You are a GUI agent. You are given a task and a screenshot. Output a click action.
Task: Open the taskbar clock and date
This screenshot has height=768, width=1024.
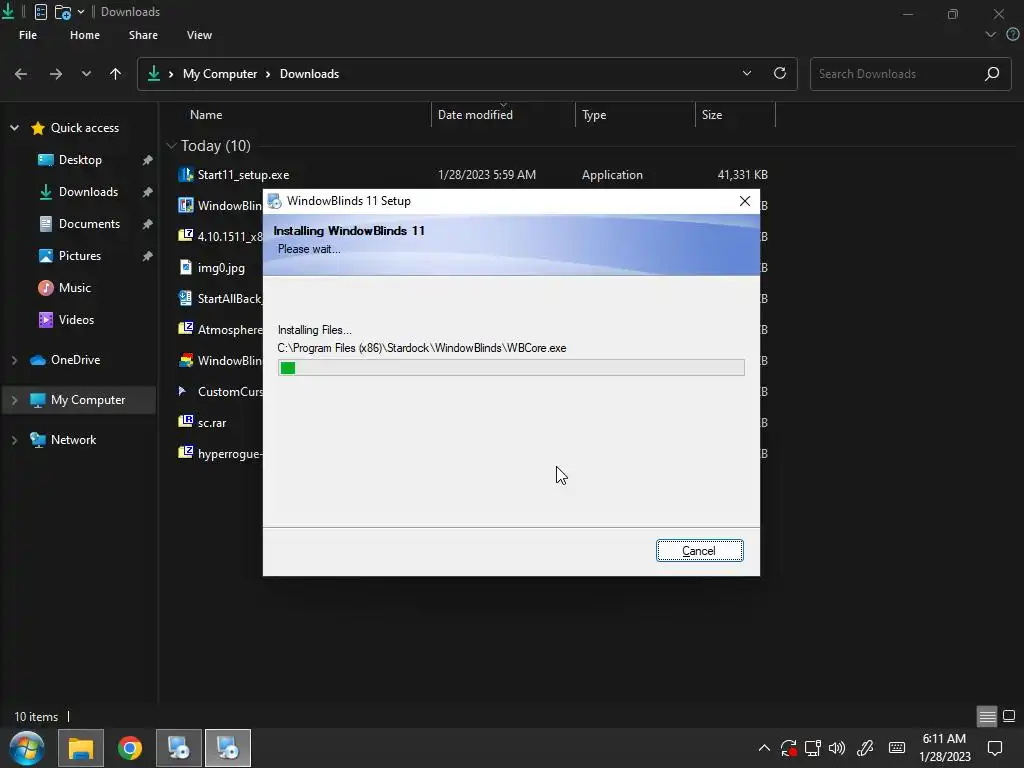(x=944, y=748)
